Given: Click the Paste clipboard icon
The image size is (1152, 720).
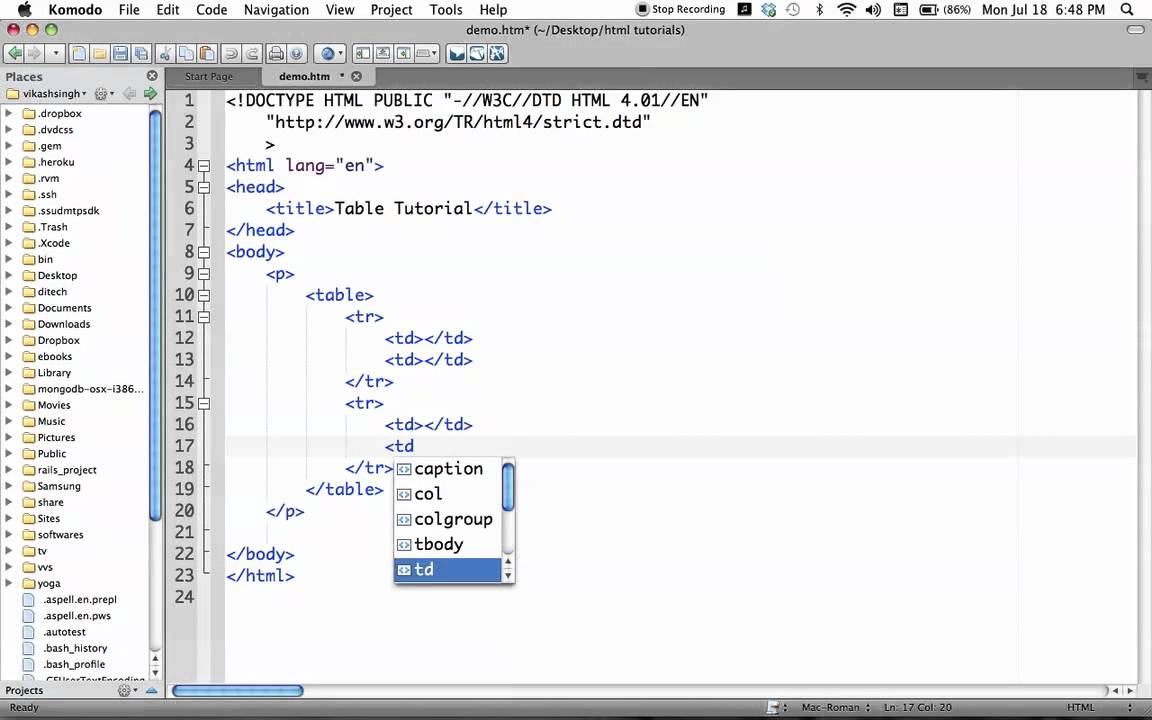Looking at the screenshot, I should point(207,54).
